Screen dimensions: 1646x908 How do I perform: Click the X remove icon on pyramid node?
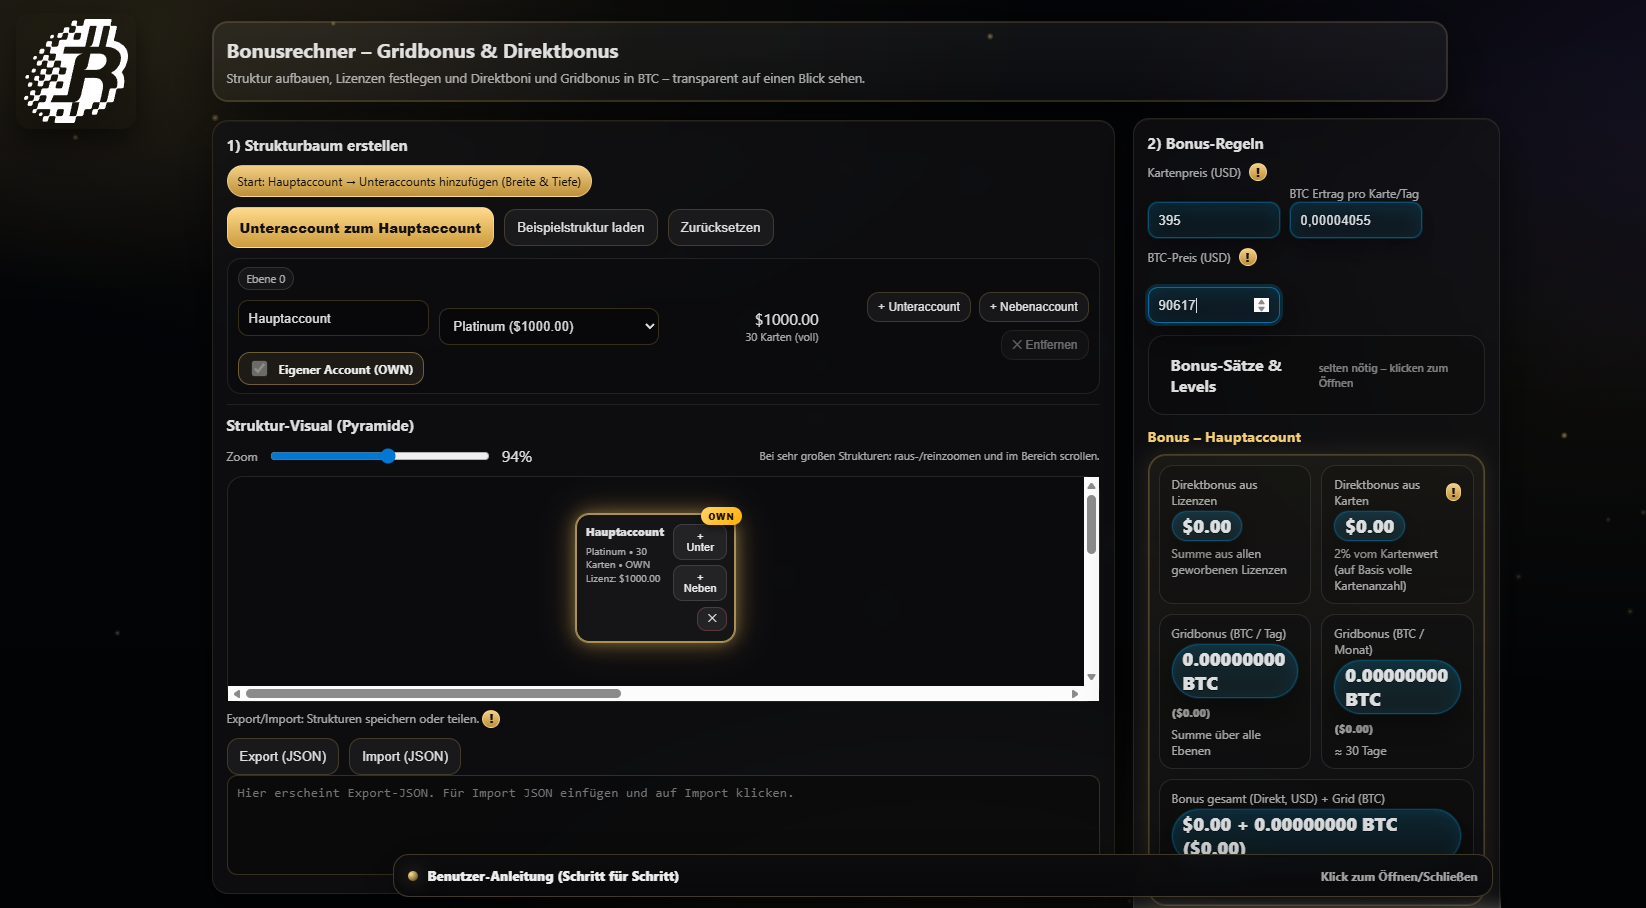(x=712, y=618)
